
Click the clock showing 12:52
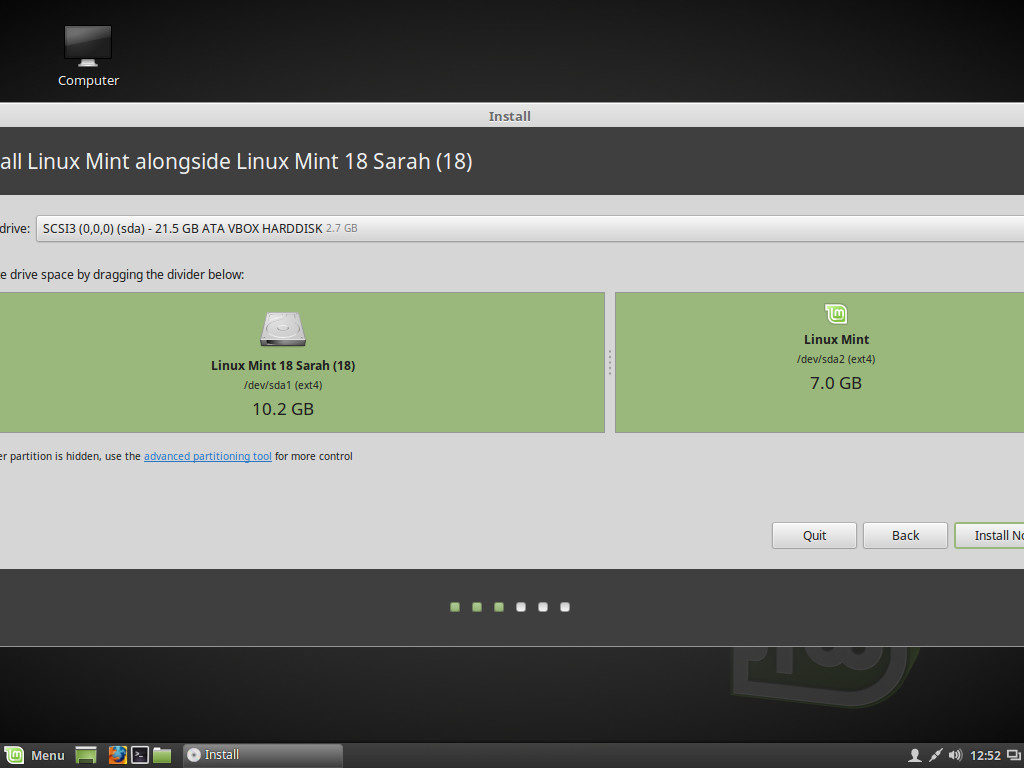click(985, 755)
